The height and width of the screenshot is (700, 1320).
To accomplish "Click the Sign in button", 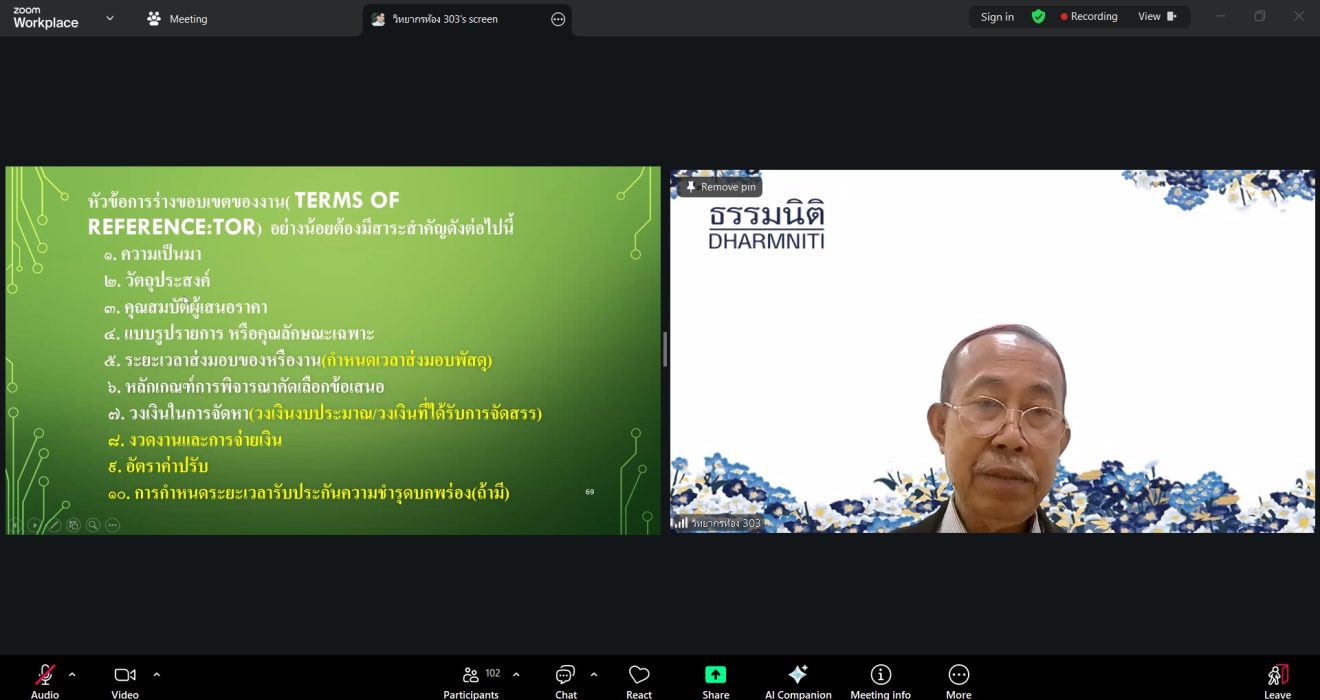I will coord(997,17).
